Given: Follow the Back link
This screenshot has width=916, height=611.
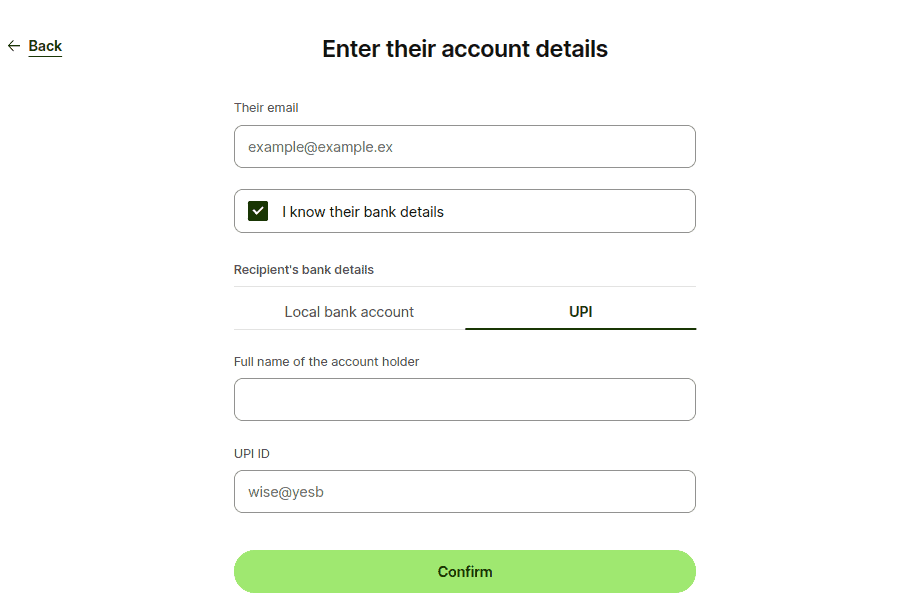Looking at the screenshot, I should 45,46.
